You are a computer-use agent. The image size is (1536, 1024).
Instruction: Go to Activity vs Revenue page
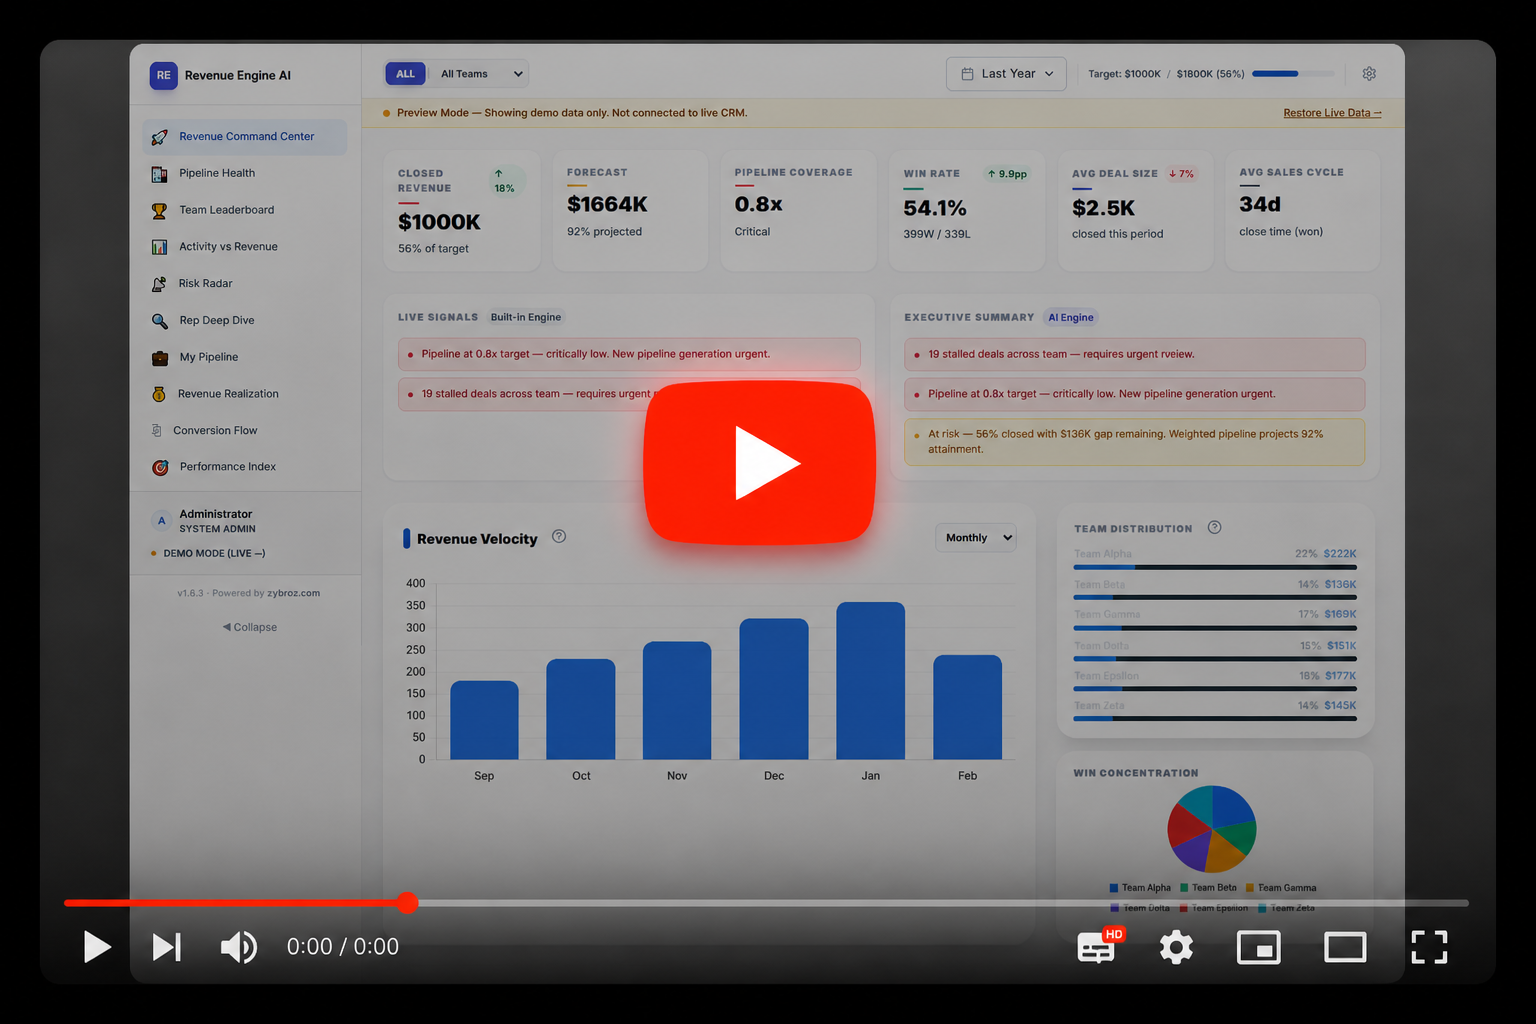245,247
